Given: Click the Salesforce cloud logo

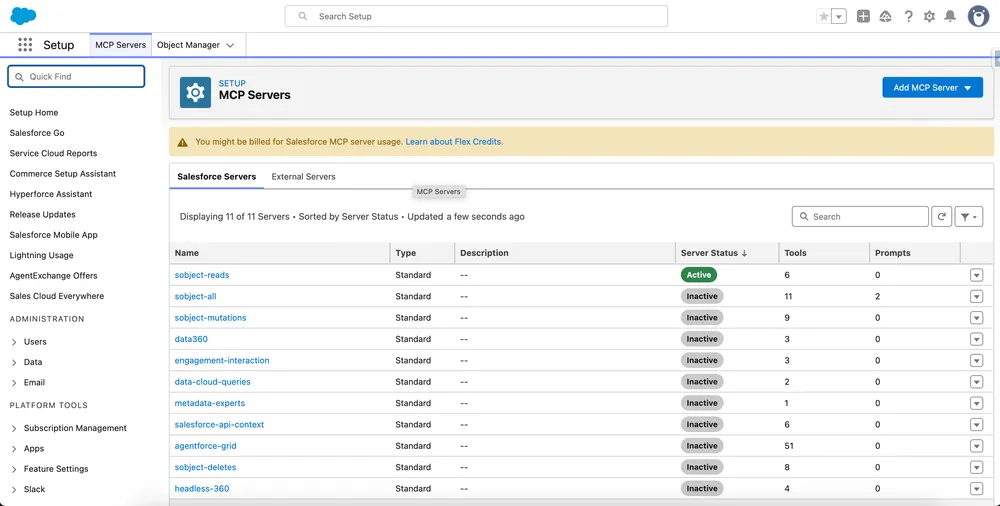Looking at the screenshot, I should pyautogui.click(x=24, y=16).
